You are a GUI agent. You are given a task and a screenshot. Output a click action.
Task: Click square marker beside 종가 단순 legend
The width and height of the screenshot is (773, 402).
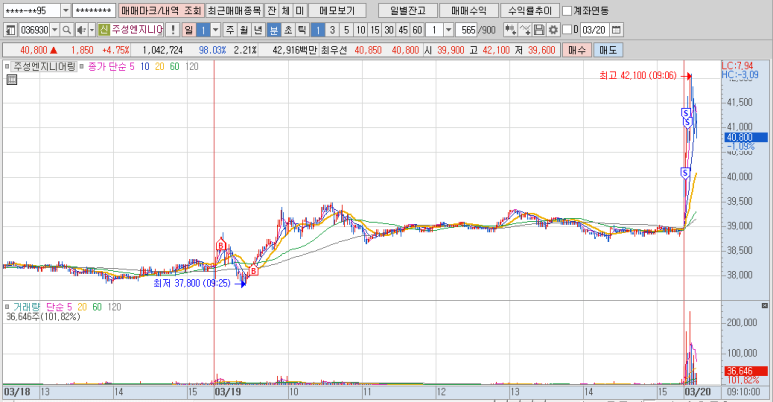pyautogui.click(x=82, y=66)
